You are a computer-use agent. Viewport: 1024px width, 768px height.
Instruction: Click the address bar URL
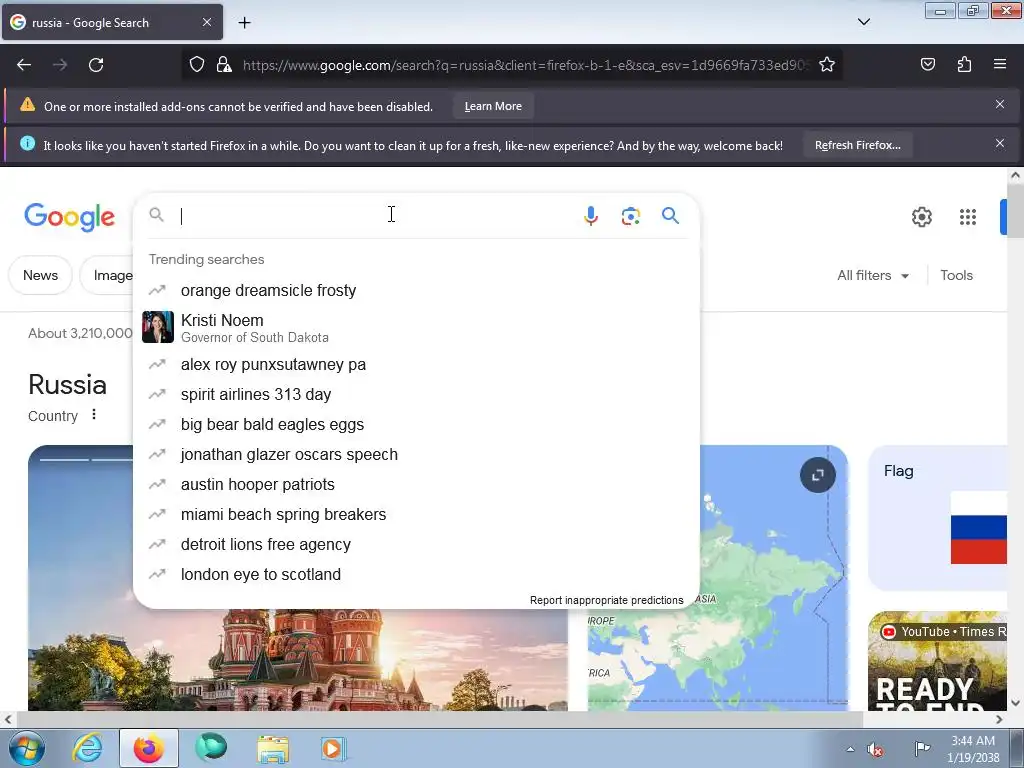[526, 65]
